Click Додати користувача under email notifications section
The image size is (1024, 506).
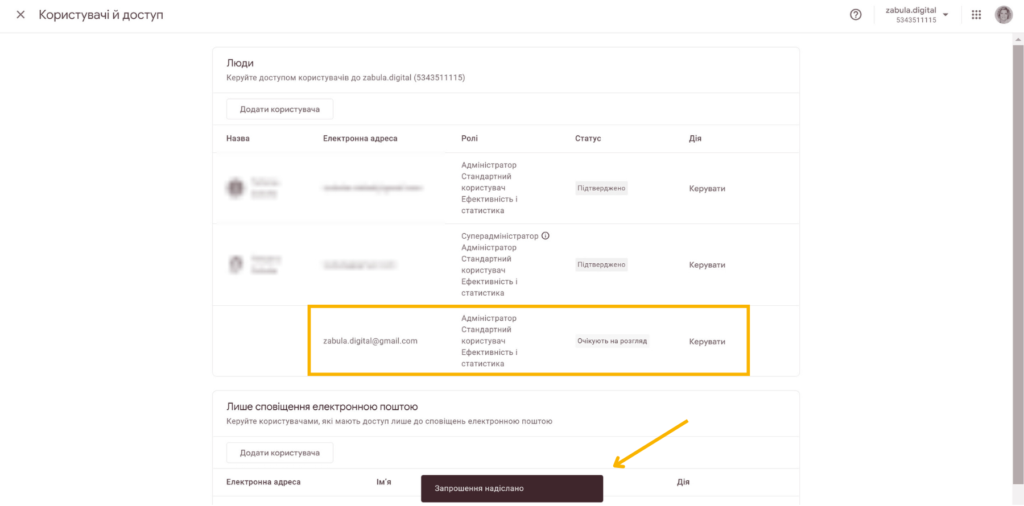(x=280, y=452)
